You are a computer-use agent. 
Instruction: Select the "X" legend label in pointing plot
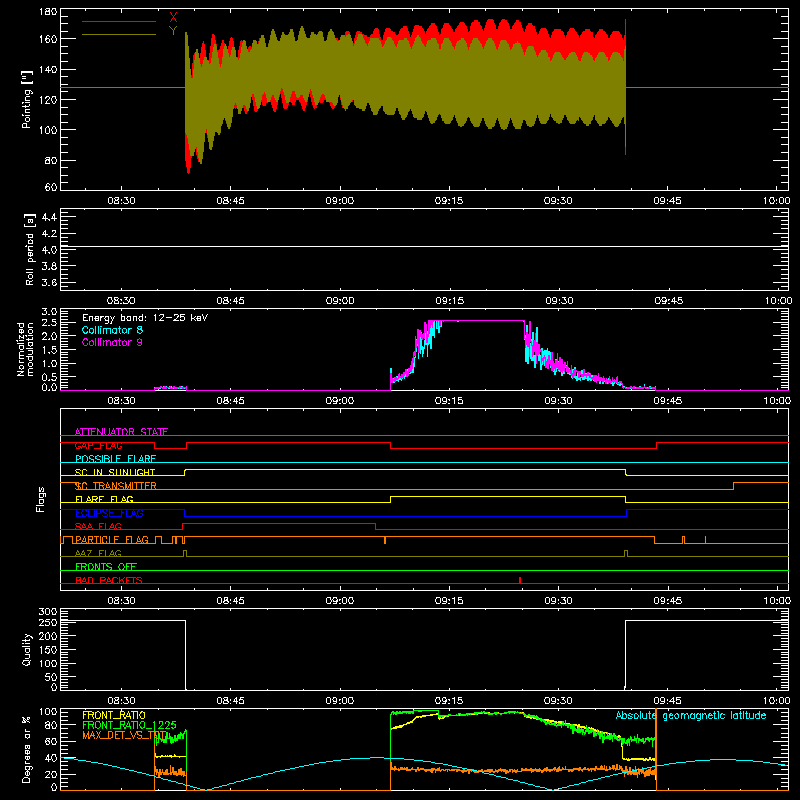(x=173, y=18)
